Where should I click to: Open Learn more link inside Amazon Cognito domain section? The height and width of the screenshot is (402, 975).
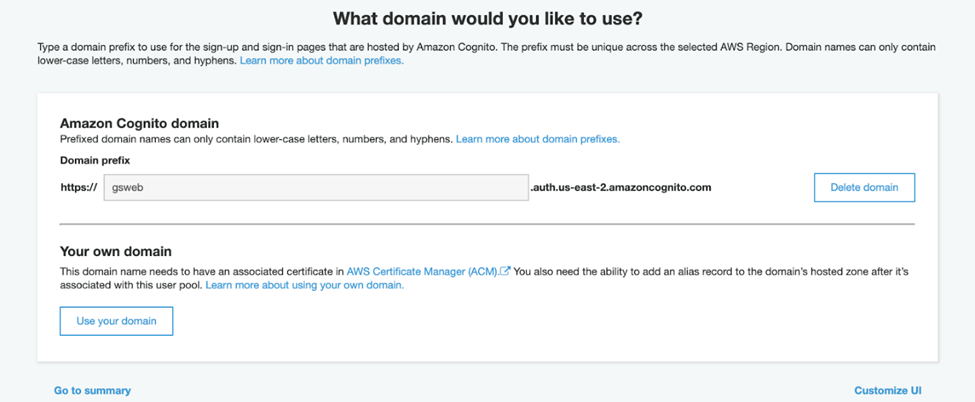(538, 139)
